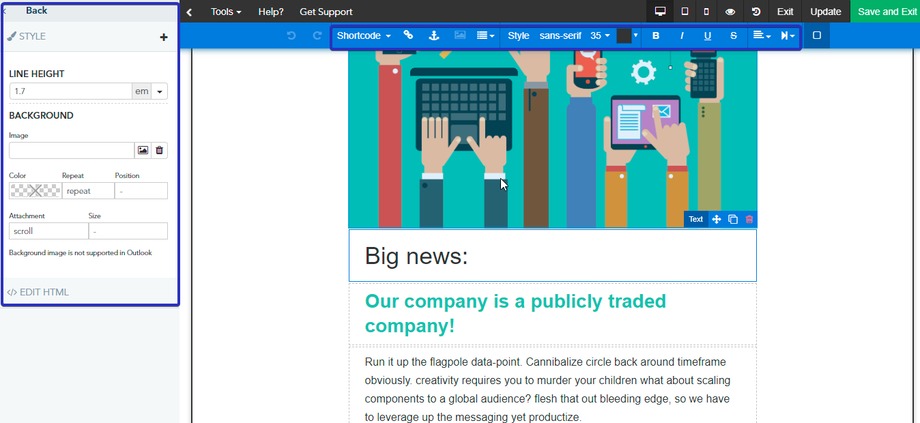Click the move handle on Text block

click(717, 219)
